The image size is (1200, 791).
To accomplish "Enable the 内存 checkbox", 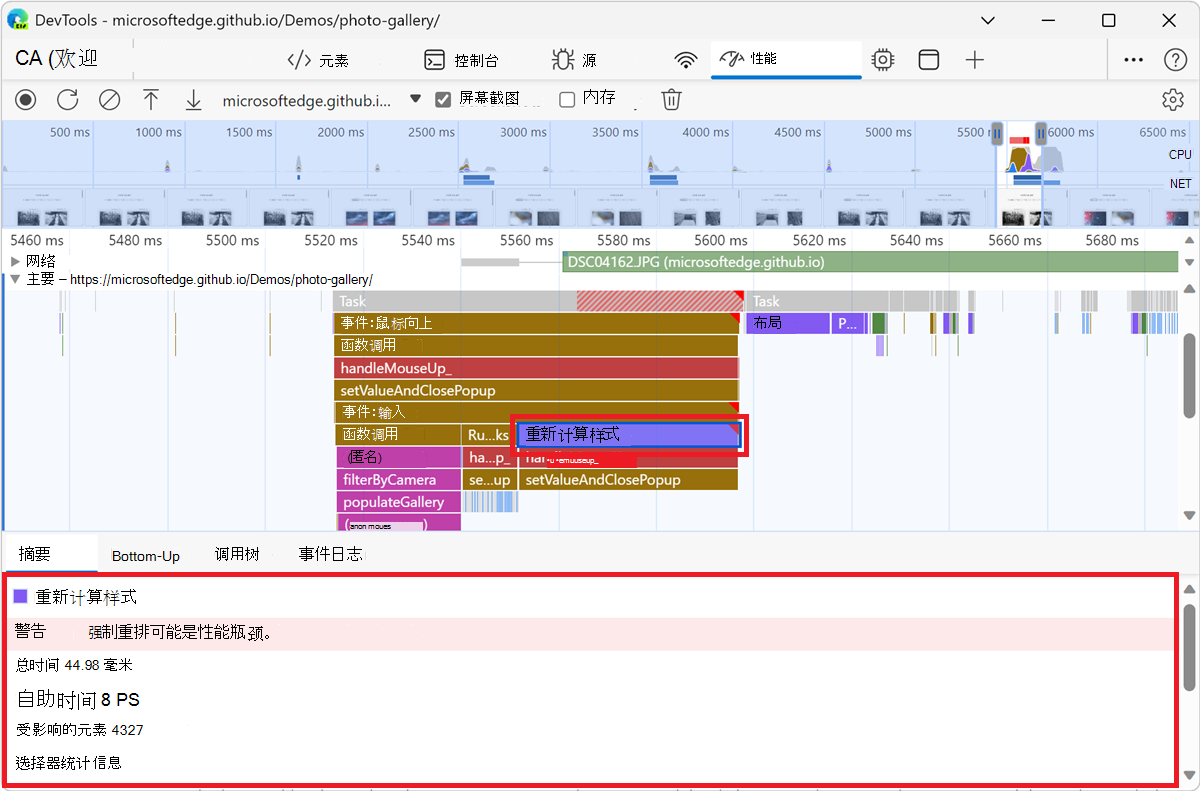I will (567, 99).
